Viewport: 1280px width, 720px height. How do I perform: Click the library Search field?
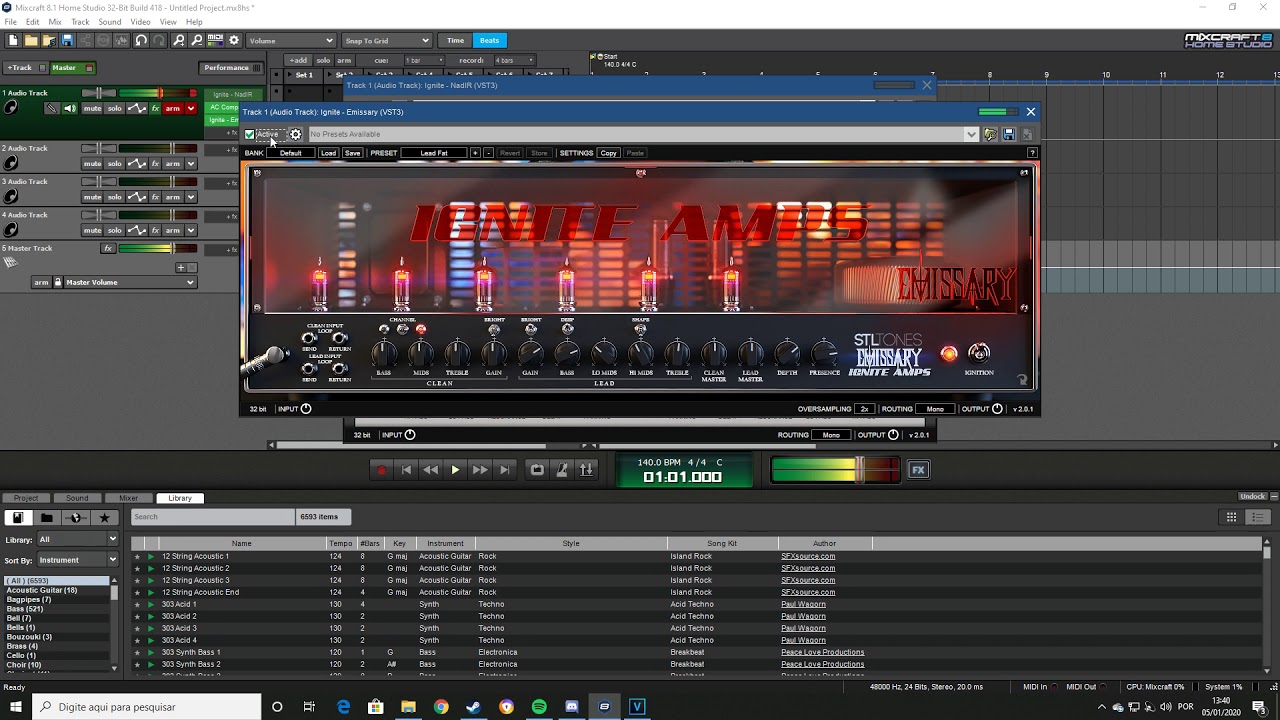(212, 517)
